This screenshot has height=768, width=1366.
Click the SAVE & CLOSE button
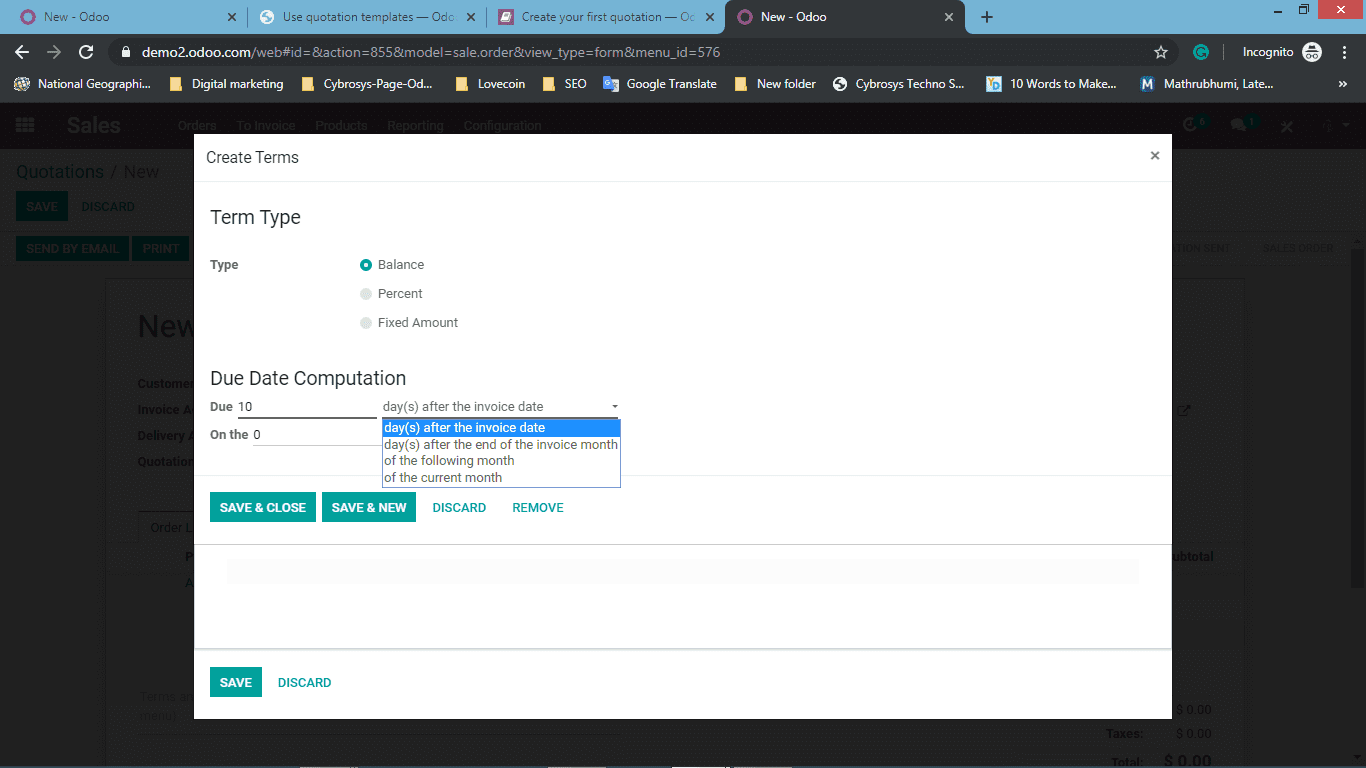point(263,507)
